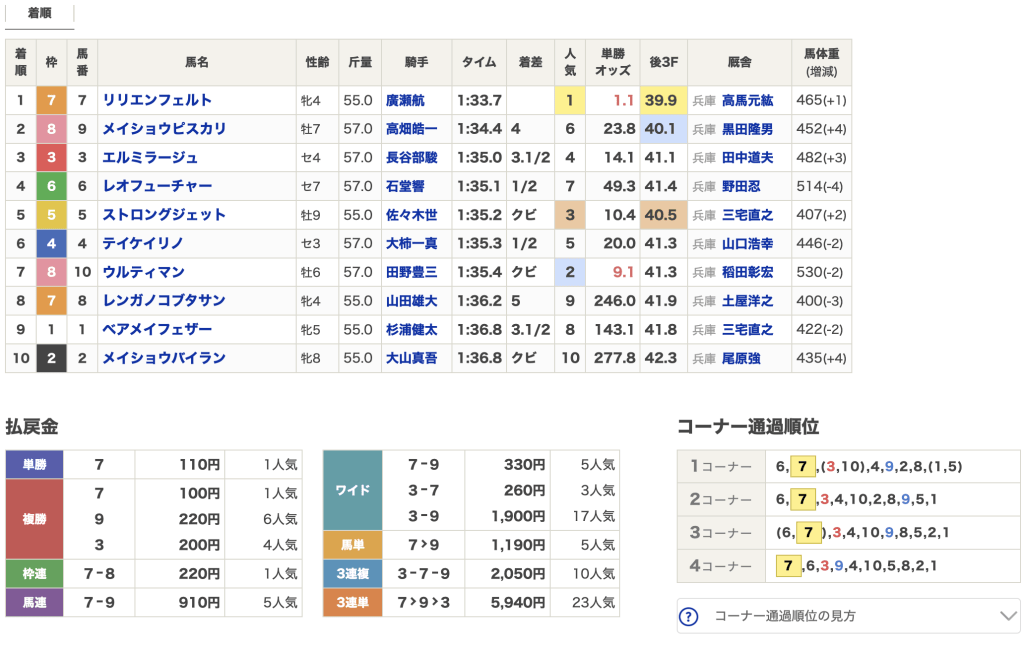Open jockey 田野豊三 profile
Image resolution: width=1024 pixels, height=652 pixels.
click(411, 272)
